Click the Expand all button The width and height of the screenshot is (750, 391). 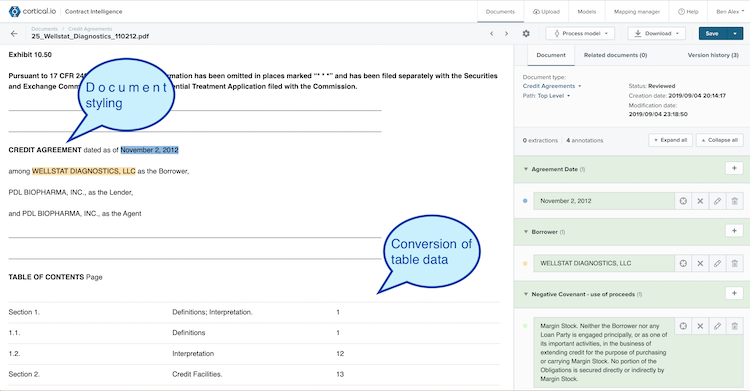(x=670, y=140)
